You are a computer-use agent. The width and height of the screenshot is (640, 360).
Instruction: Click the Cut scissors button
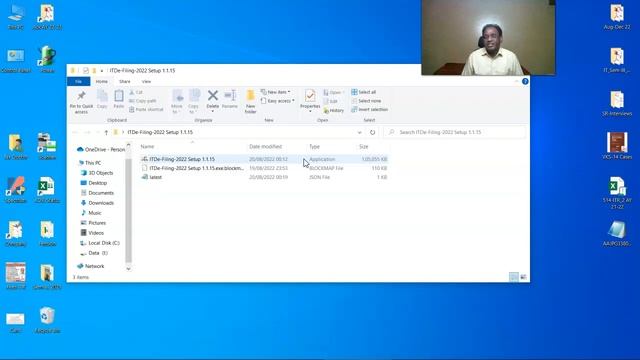tap(136, 92)
